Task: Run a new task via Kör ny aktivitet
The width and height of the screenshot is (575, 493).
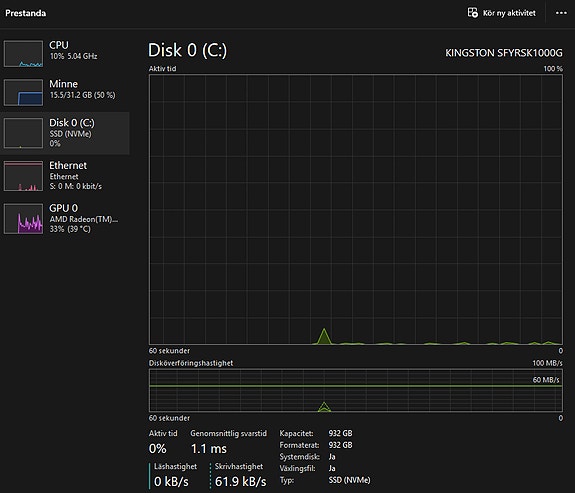Action: [x=501, y=13]
